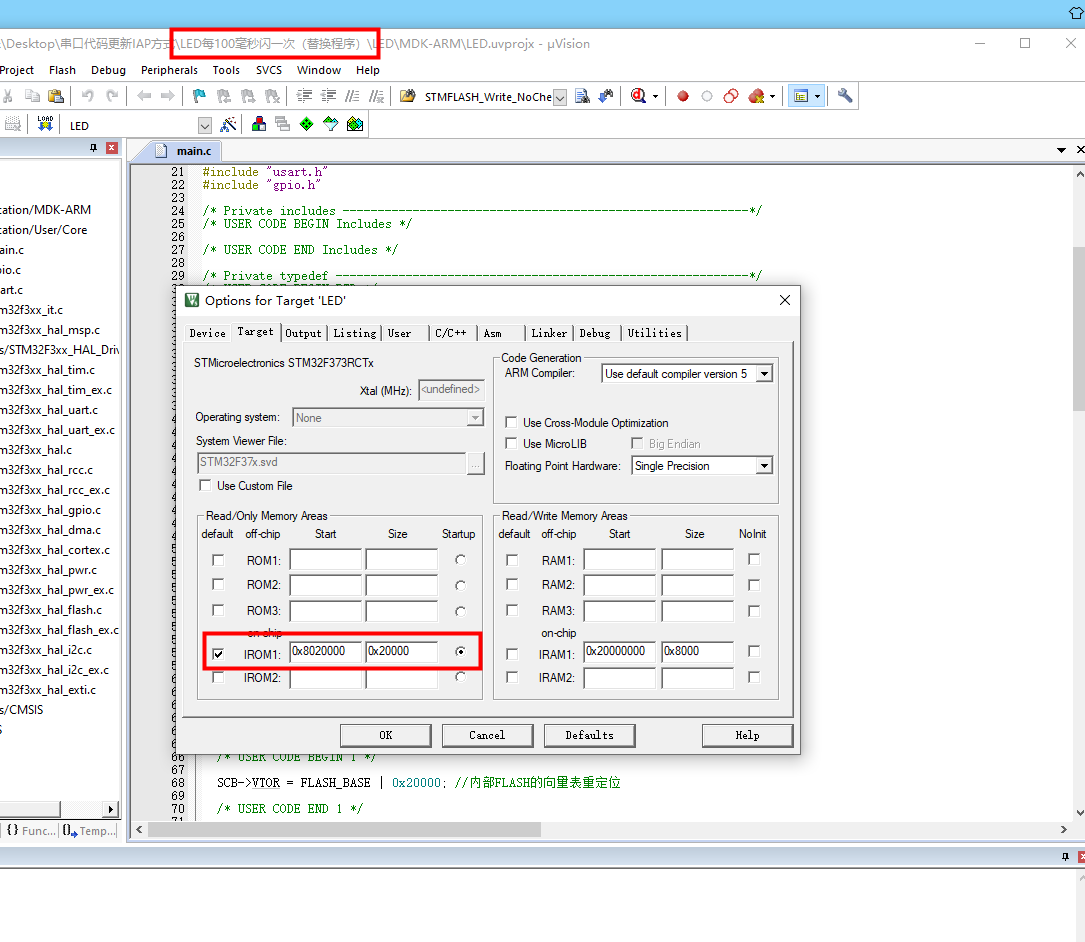Screen dimensions: 1085x942
Task: Open Manage Run-Time Environment
Action: pyautogui.click(x=354, y=124)
